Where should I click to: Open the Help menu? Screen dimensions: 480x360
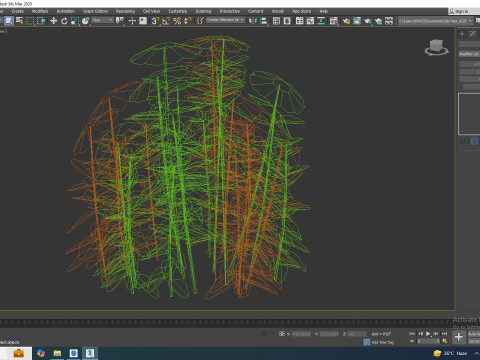coord(323,11)
